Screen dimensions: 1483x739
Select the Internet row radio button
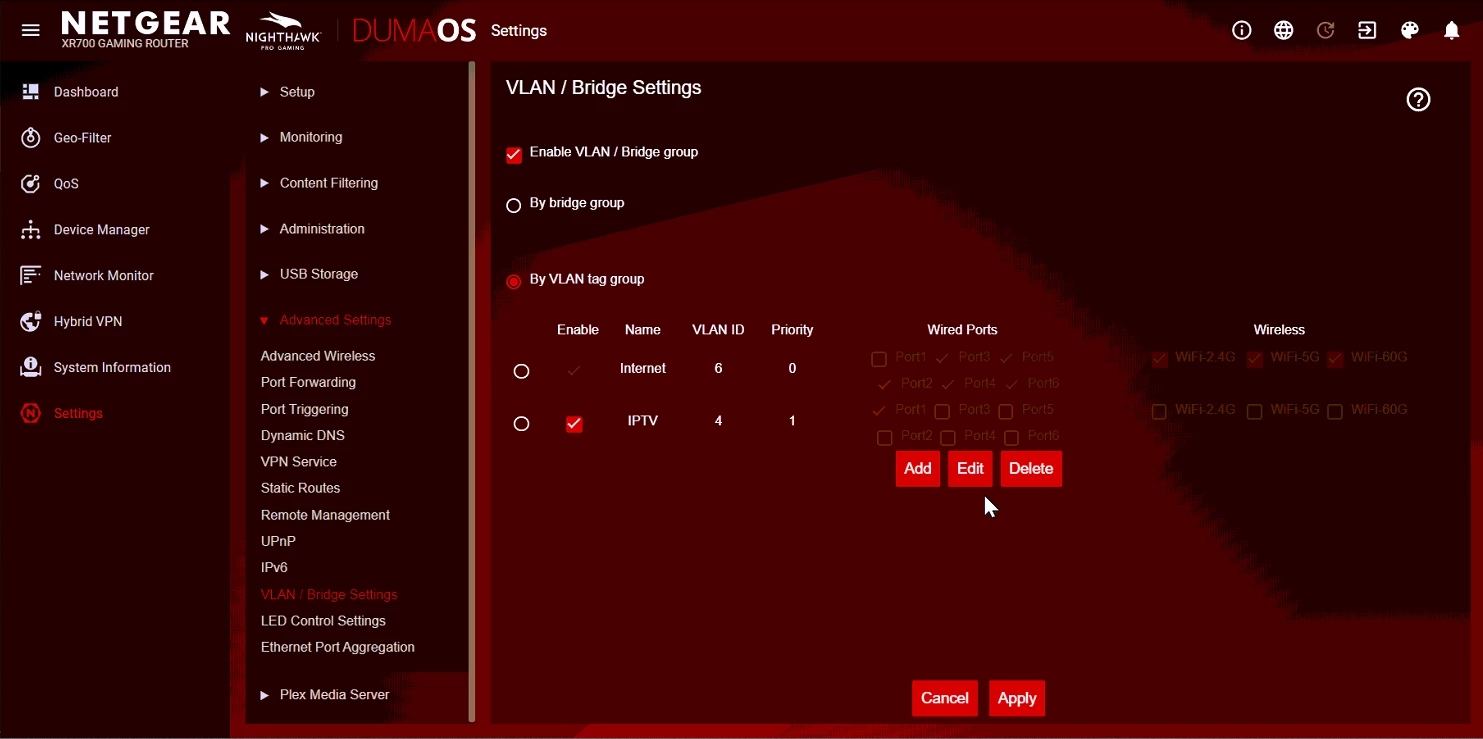pyautogui.click(x=521, y=371)
